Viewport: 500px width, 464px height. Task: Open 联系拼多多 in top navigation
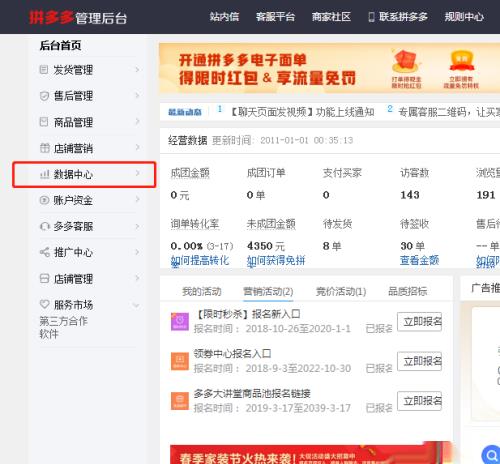pyautogui.click(x=403, y=17)
